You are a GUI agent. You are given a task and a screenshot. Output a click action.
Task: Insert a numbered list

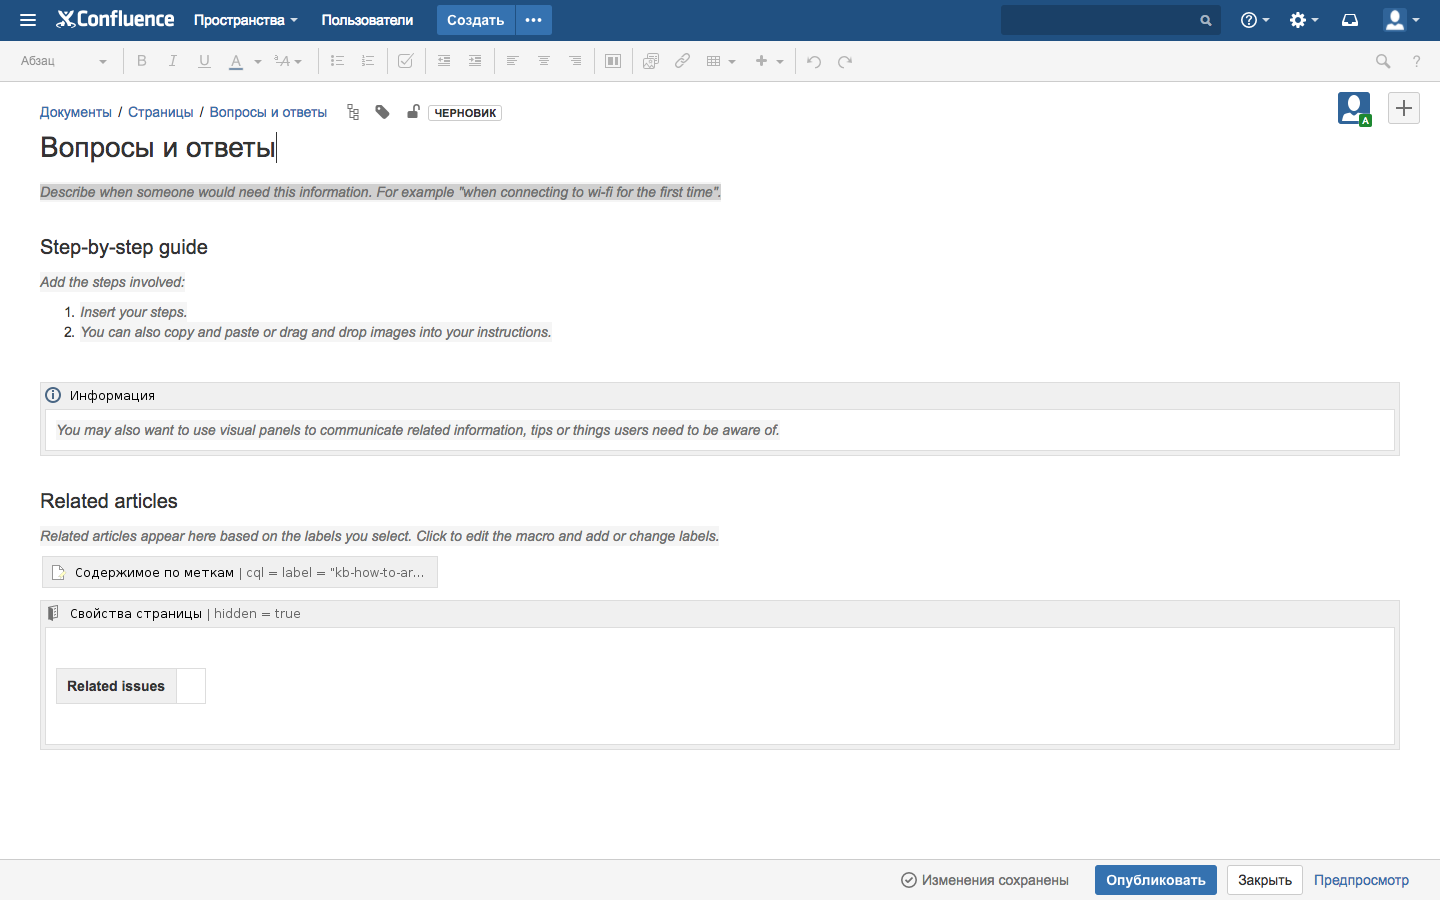click(x=368, y=61)
